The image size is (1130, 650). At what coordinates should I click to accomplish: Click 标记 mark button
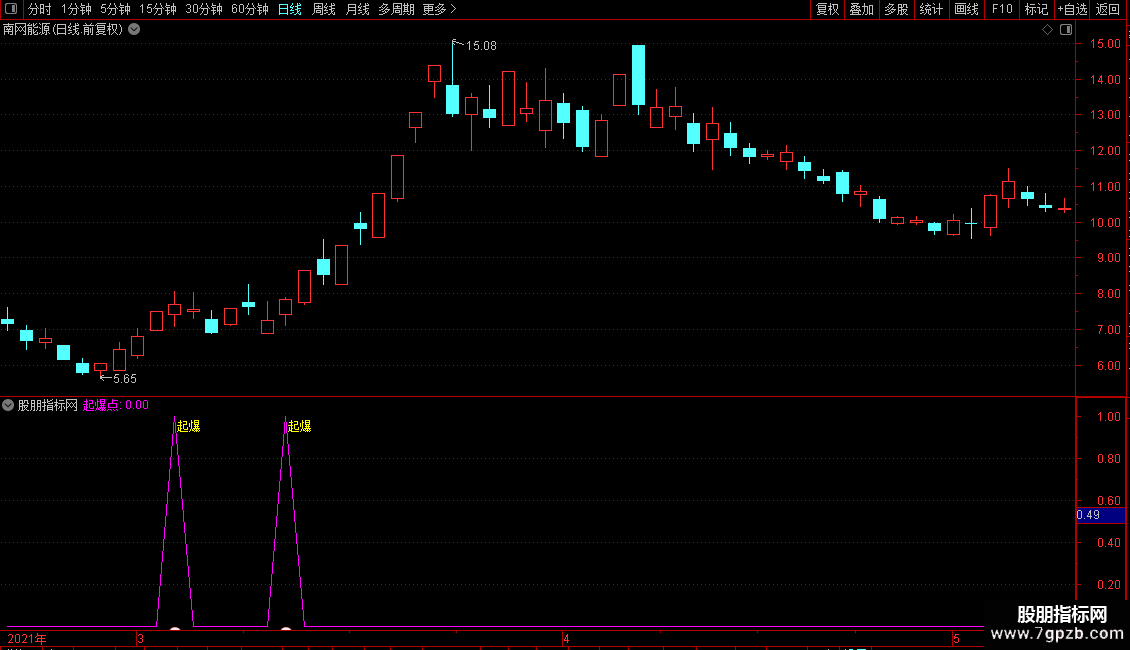tap(1036, 9)
